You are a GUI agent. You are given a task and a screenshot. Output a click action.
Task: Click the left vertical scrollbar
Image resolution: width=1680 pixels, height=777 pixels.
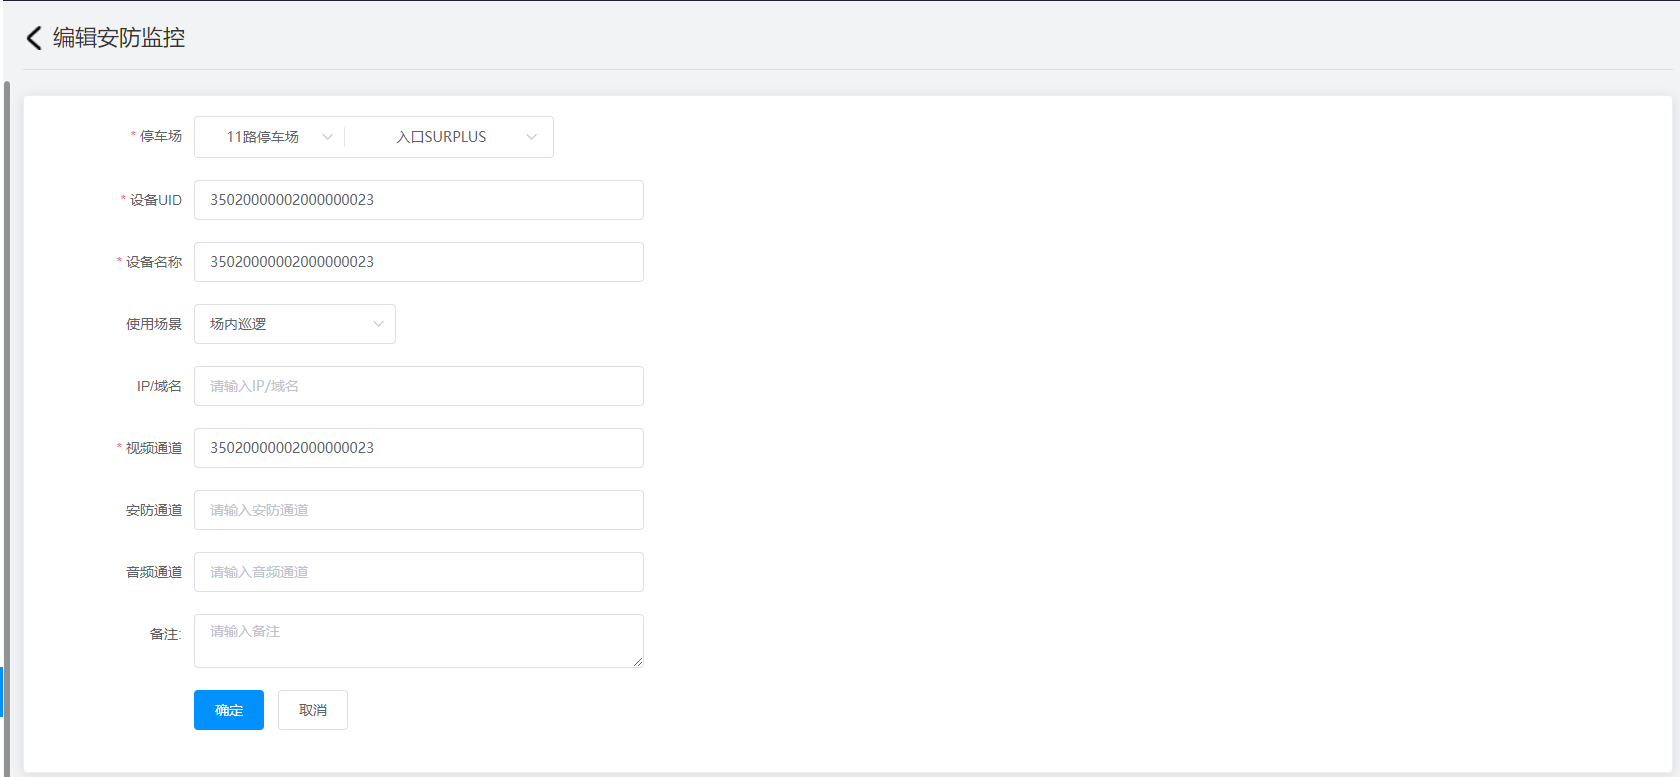point(7,400)
